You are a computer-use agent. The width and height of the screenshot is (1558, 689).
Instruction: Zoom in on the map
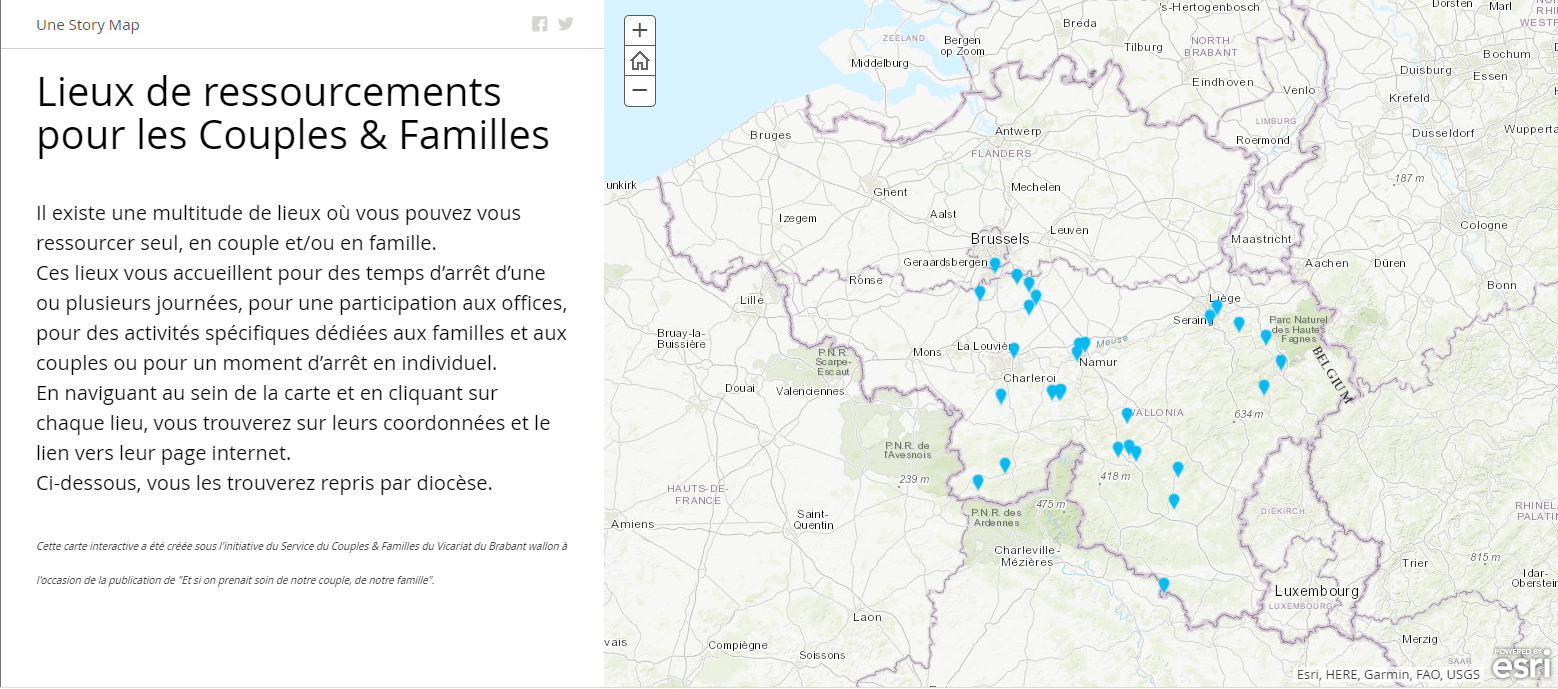click(x=640, y=30)
